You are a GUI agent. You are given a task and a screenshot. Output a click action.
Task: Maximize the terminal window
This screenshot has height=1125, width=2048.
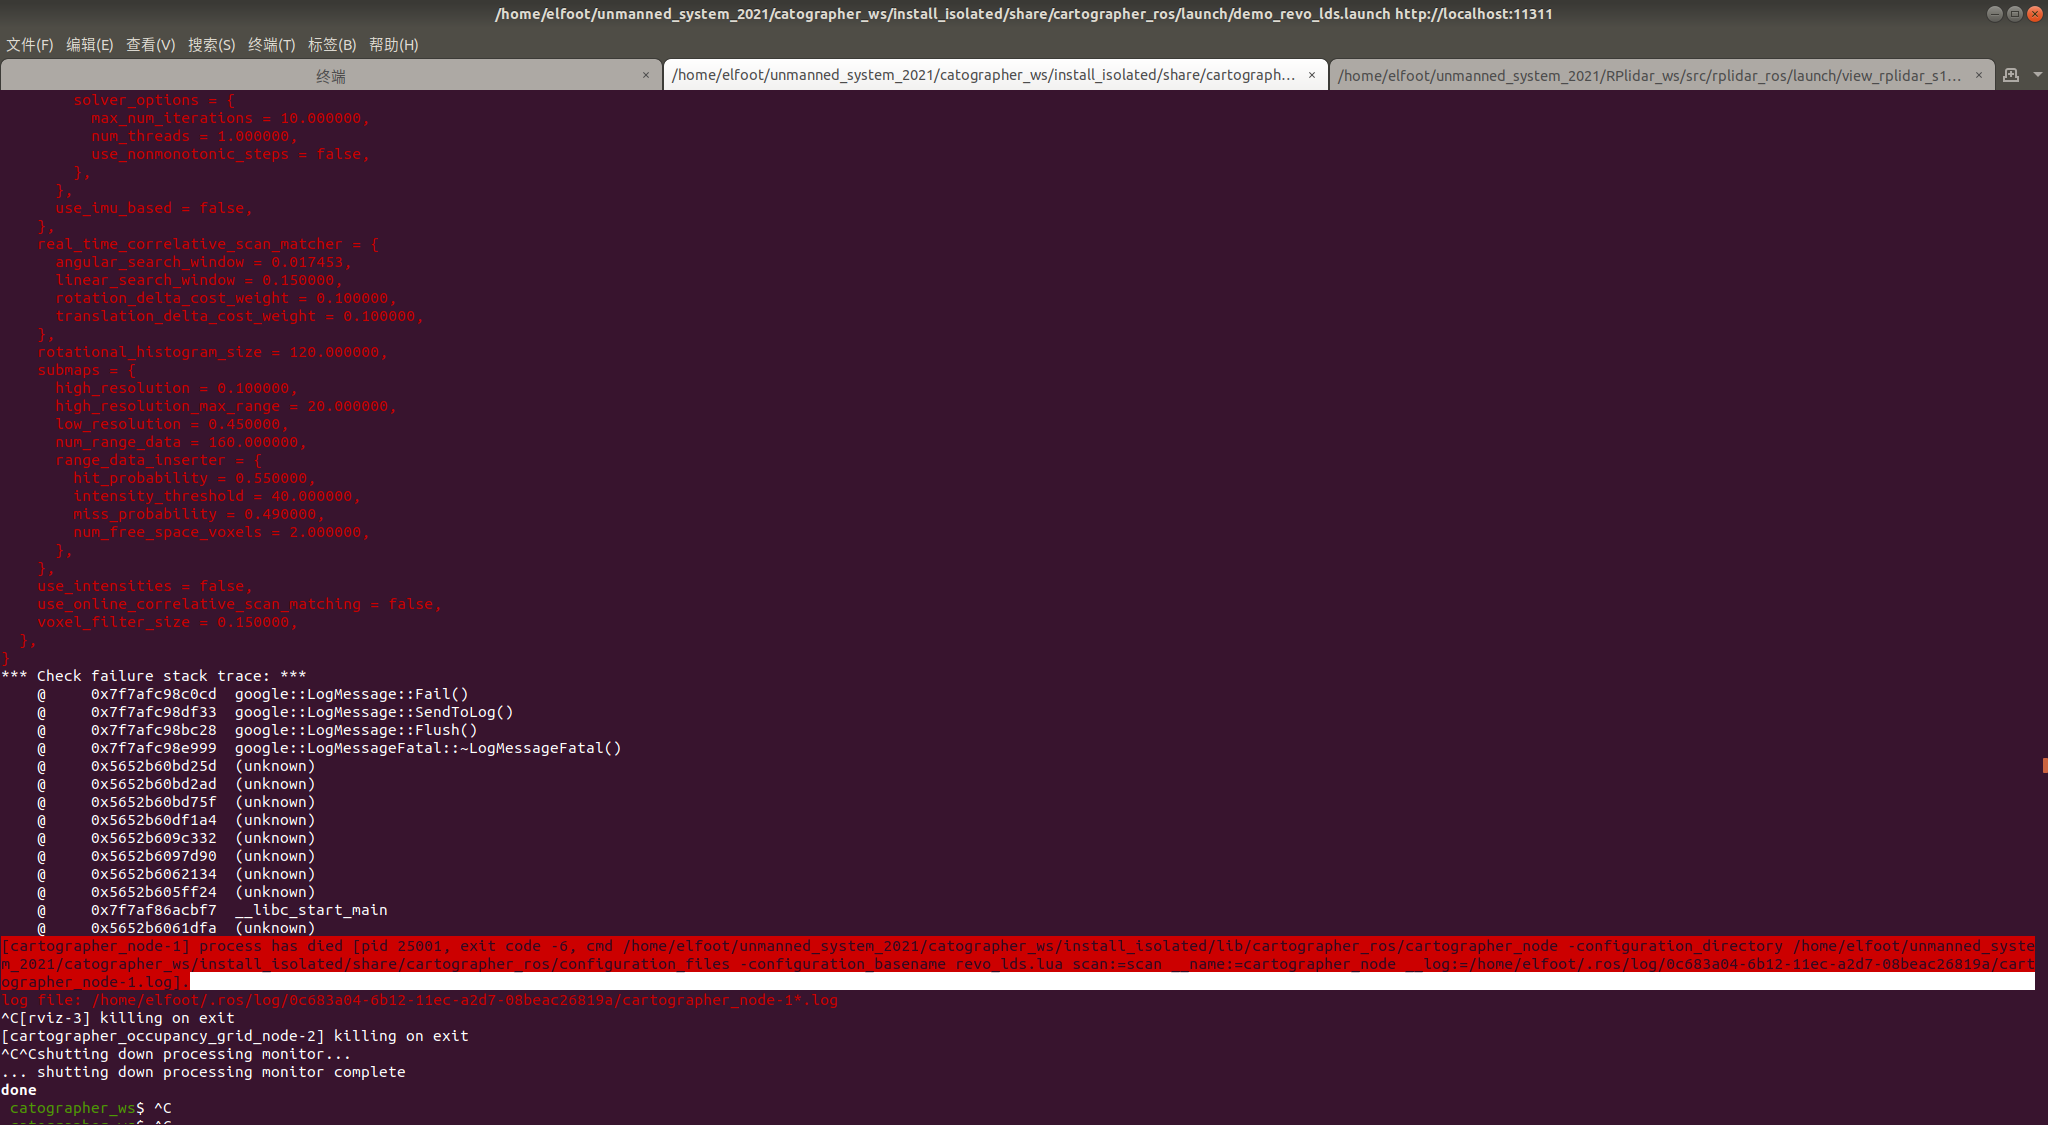(x=2014, y=13)
